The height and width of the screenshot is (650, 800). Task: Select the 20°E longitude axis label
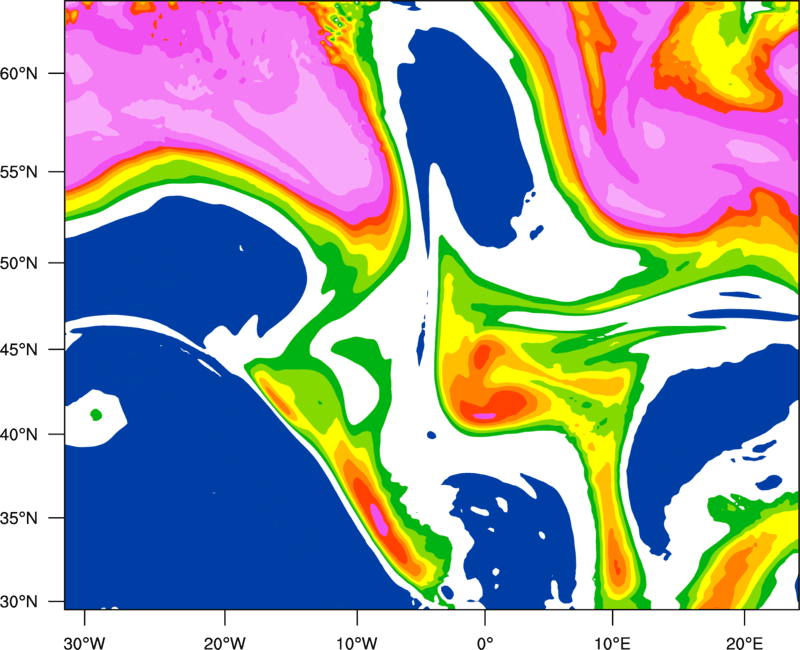(x=744, y=643)
